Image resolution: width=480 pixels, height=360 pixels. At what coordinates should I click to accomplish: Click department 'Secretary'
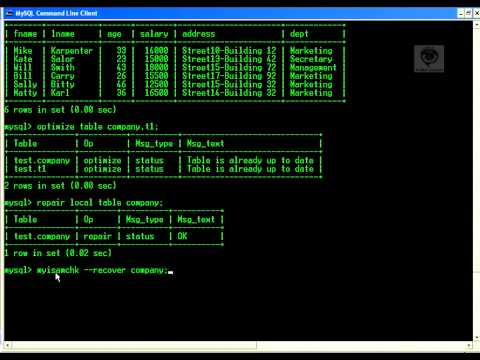(x=311, y=59)
